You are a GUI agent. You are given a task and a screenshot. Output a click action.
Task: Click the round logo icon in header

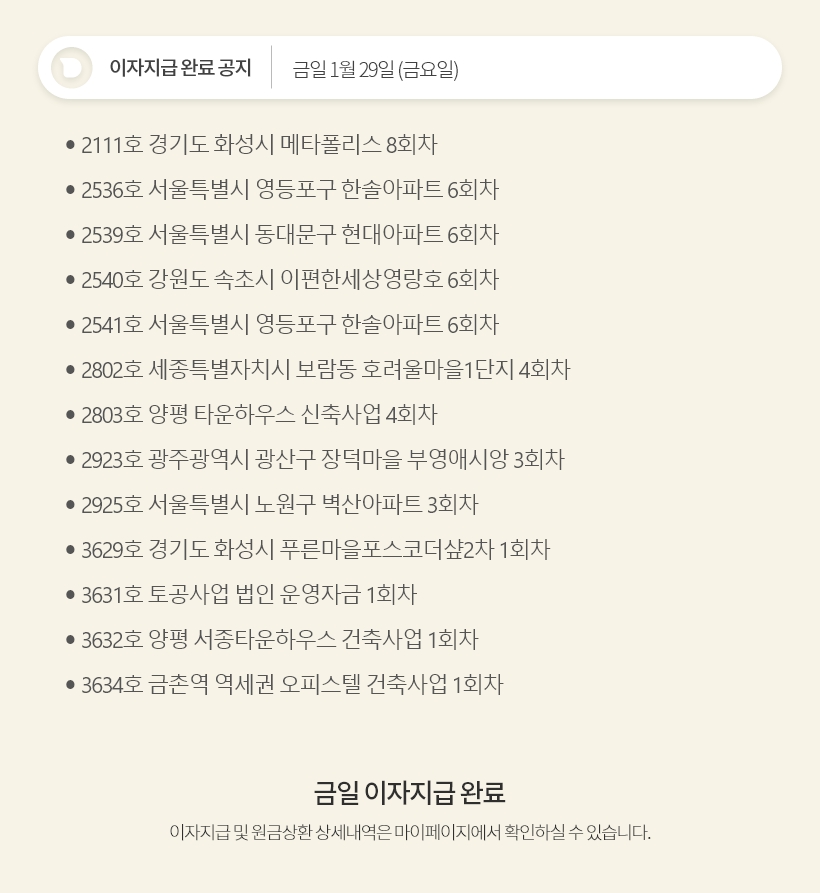click(x=71, y=68)
